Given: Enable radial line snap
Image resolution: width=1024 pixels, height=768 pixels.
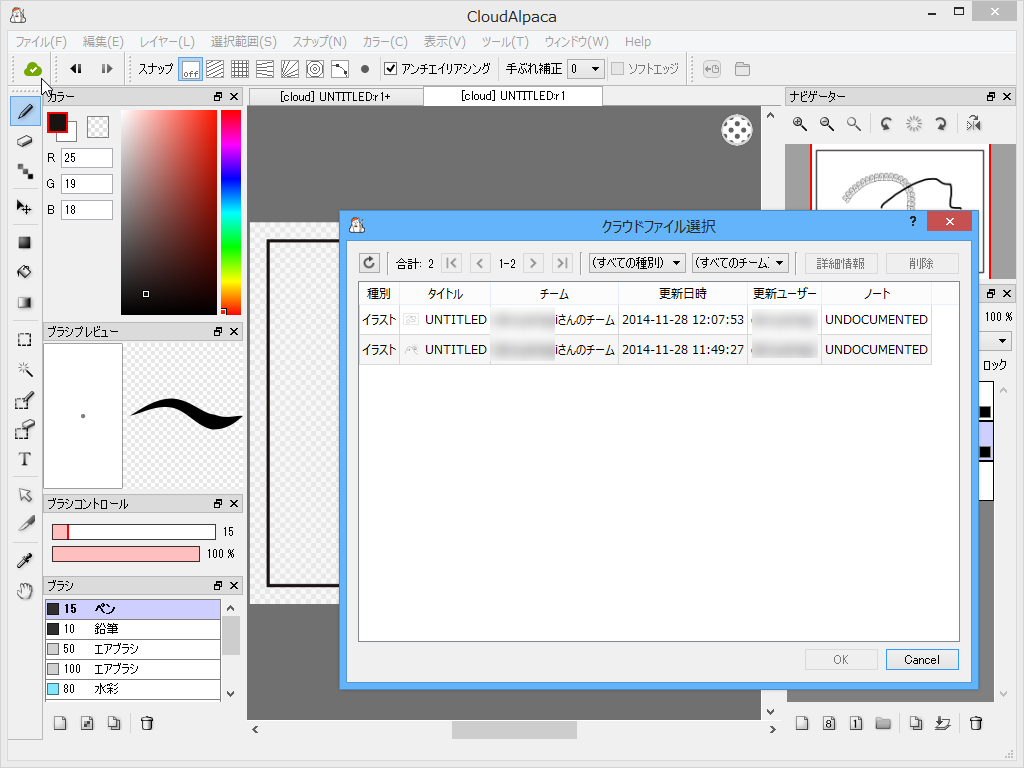Looking at the screenshot, I should (x=289, y=69).
